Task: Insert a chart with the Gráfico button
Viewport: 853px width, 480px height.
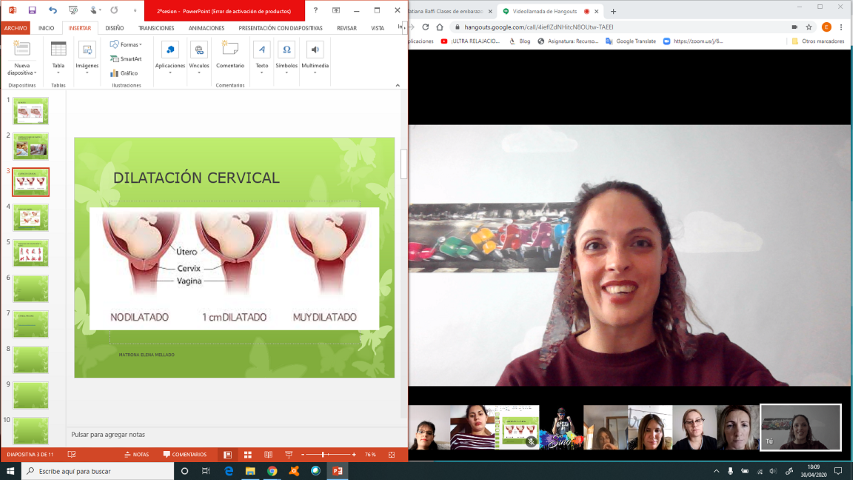Action: [125, 73]
